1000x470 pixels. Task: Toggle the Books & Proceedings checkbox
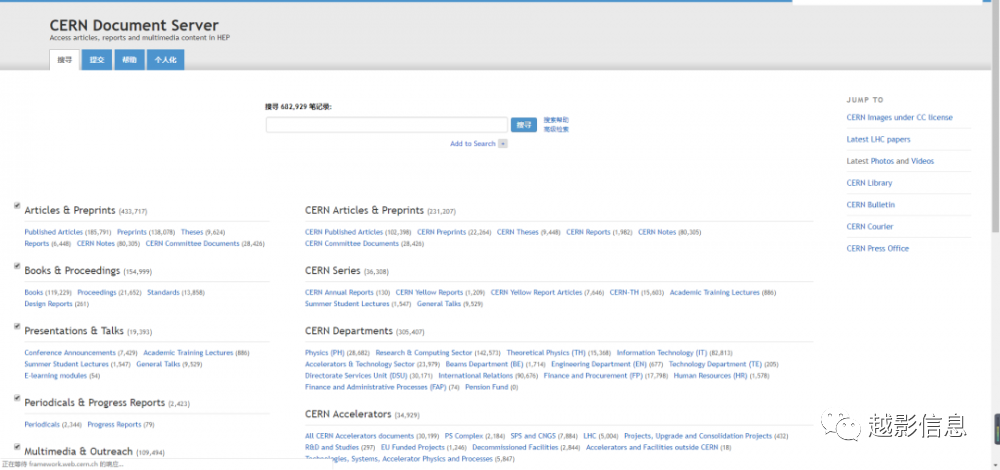pos(17,266)
